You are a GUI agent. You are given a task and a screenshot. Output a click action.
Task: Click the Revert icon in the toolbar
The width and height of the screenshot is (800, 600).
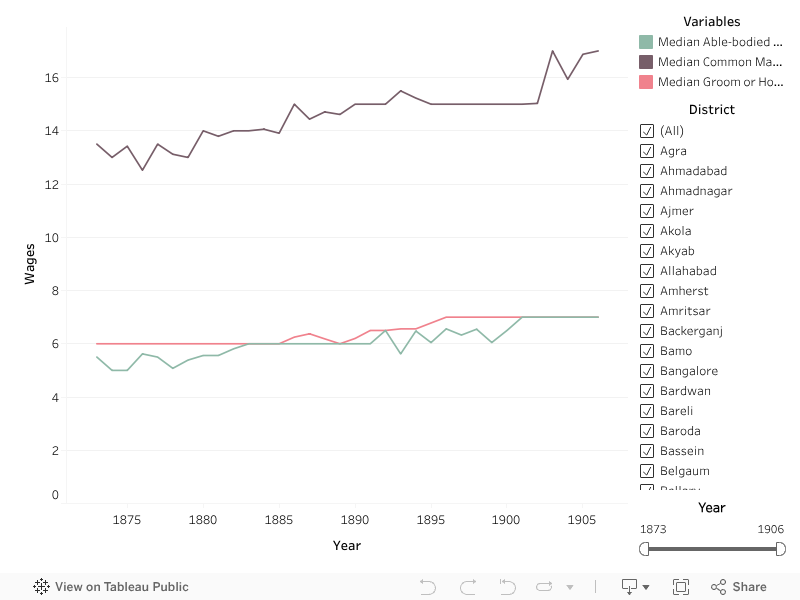point(506,587)
